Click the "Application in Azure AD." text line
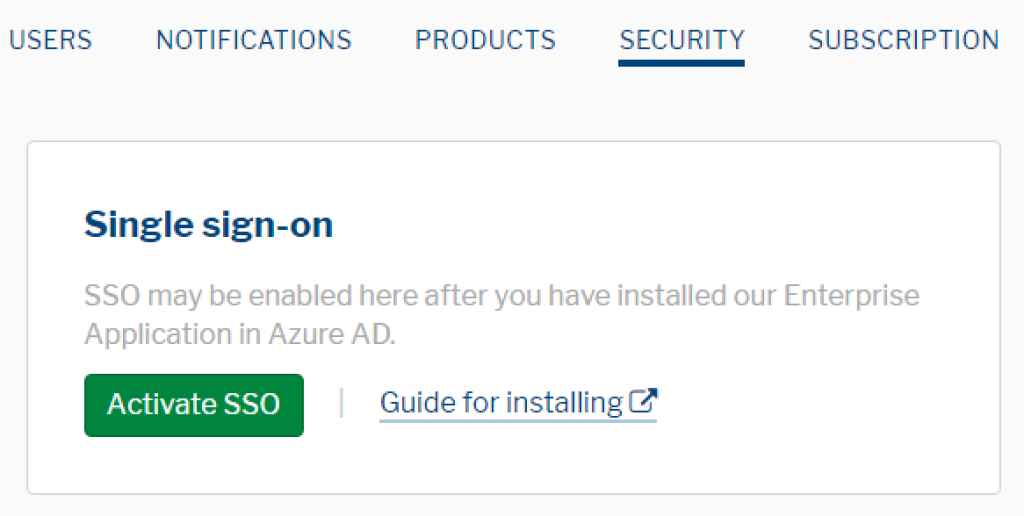Screen dimensions: 1024x516 click(240, 334)
